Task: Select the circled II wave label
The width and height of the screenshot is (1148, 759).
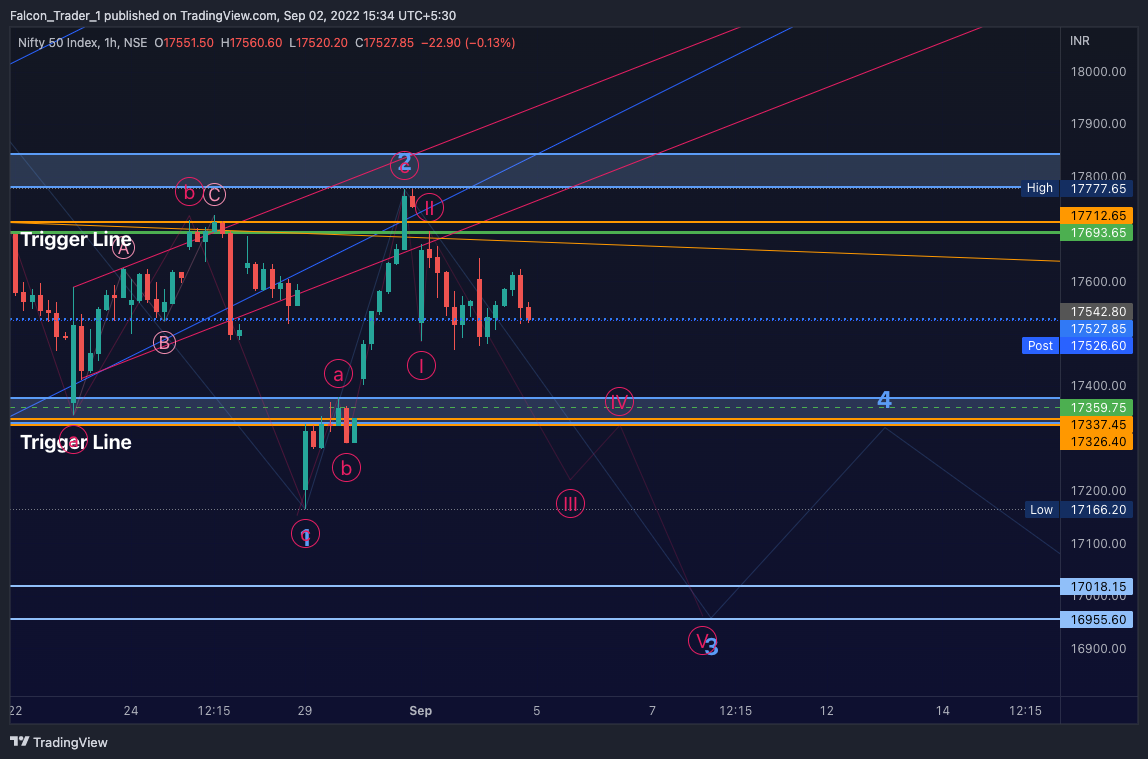Action: pos(429,208)
